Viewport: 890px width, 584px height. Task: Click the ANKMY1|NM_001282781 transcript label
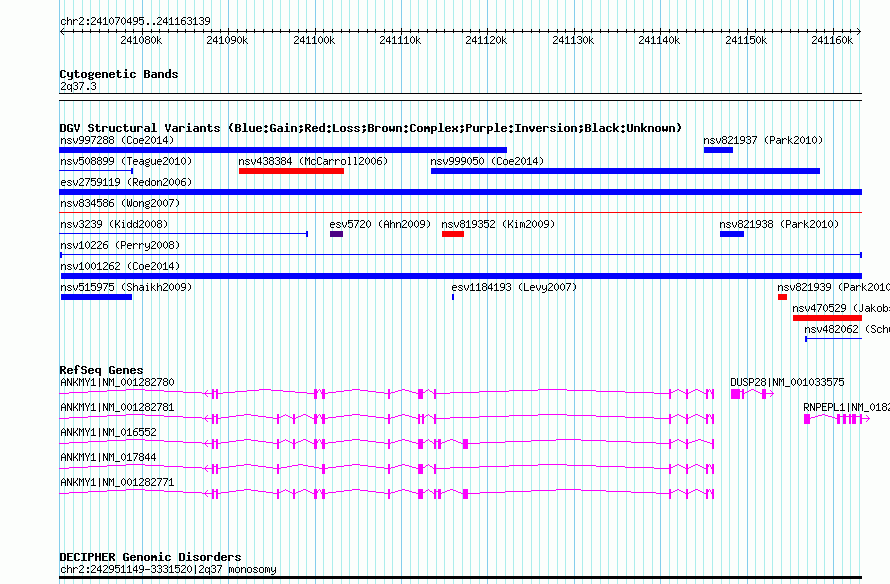point(117,407)
